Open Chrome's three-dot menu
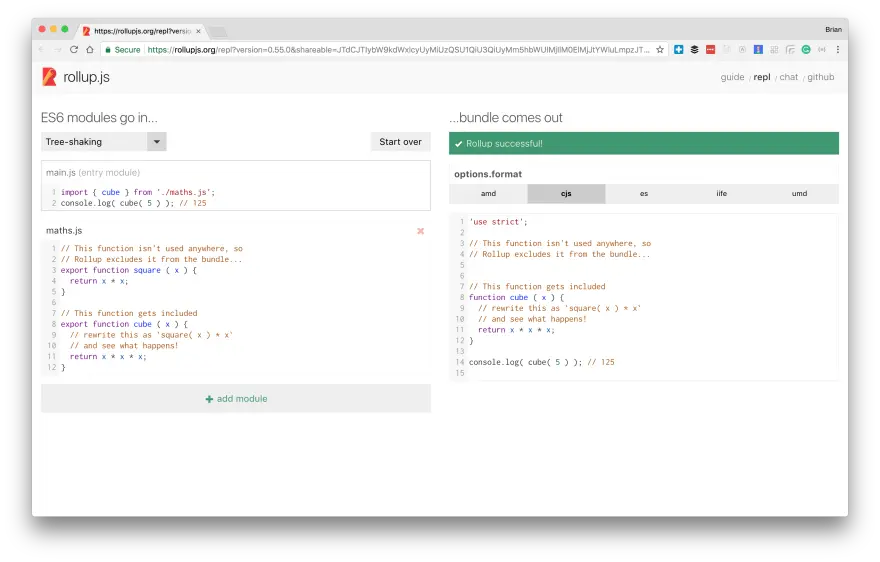This screenshot has width=880, height=562. coord(838,49)
